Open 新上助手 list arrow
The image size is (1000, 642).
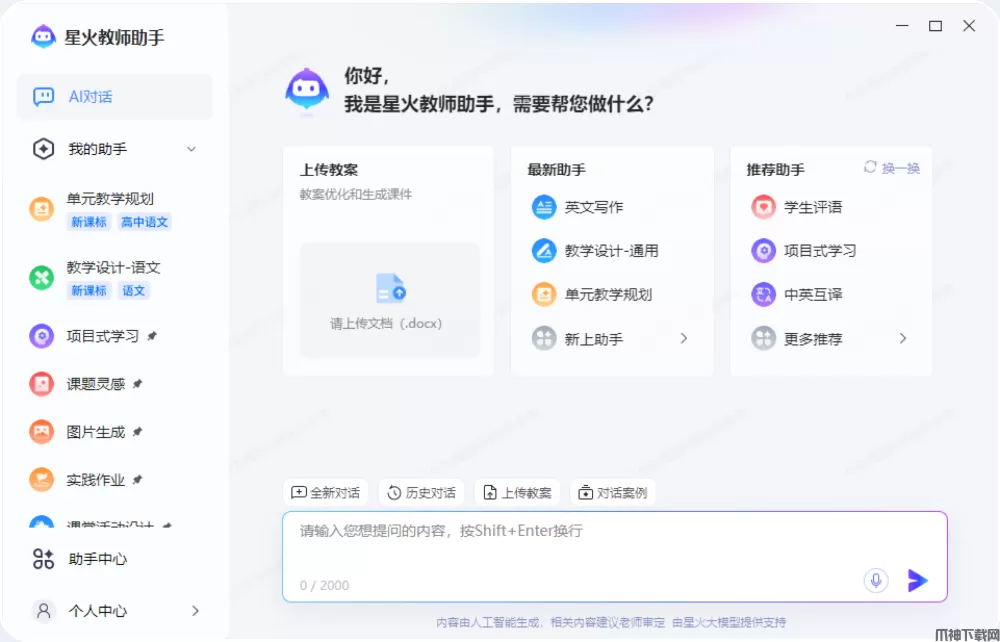(684, 339)
